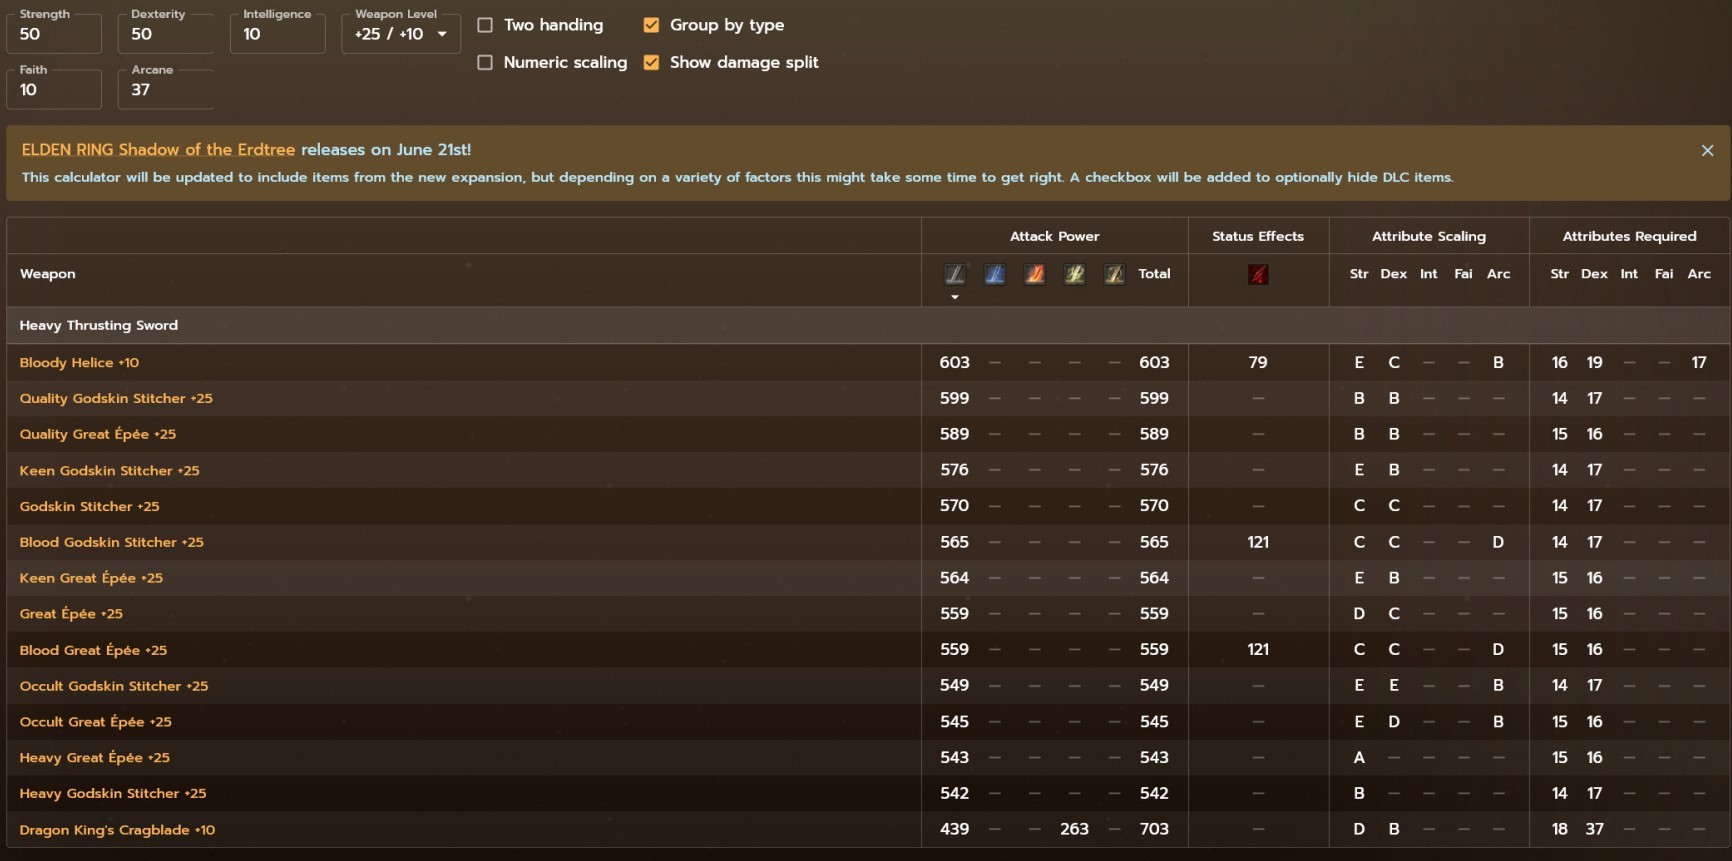1732x861 pixels.
Task: Edit the Arcane input field
Action: coord(166,90)
